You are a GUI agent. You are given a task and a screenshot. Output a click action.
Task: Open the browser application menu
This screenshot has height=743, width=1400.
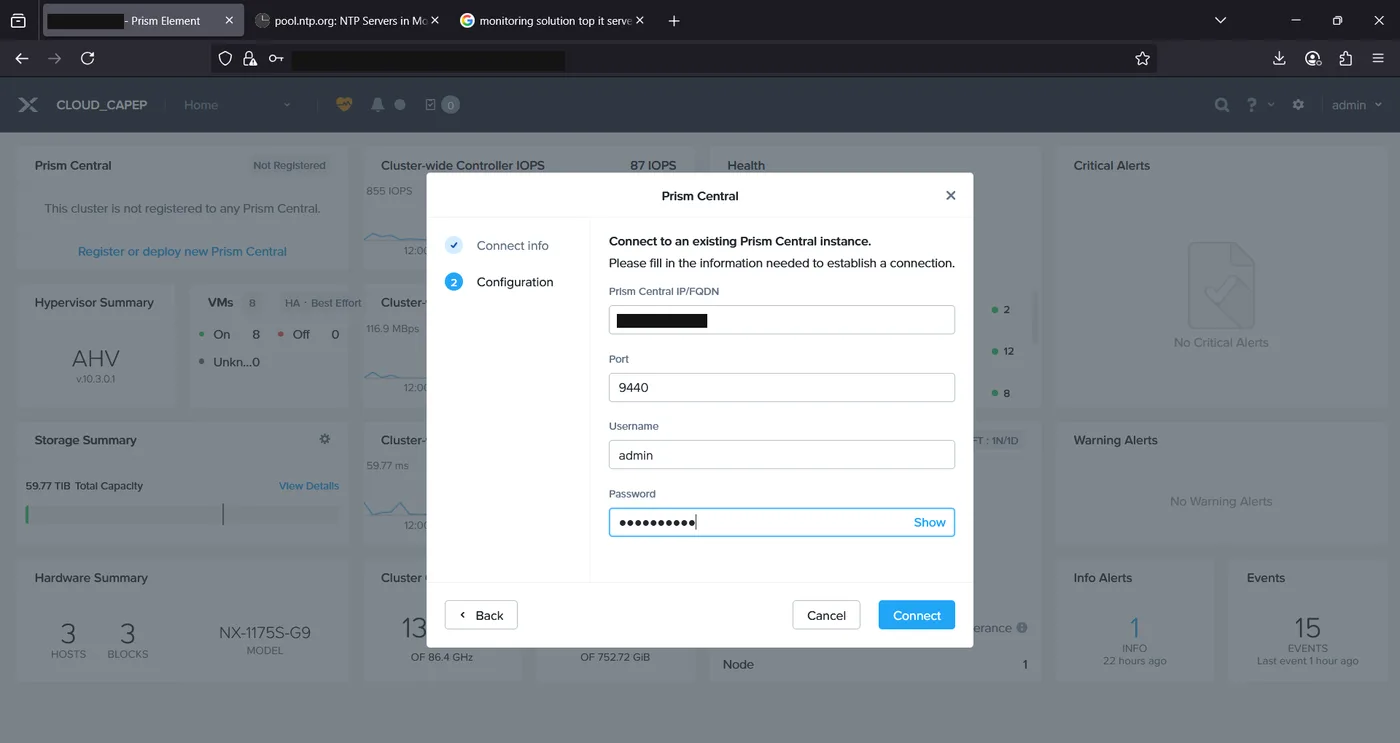1378,58
